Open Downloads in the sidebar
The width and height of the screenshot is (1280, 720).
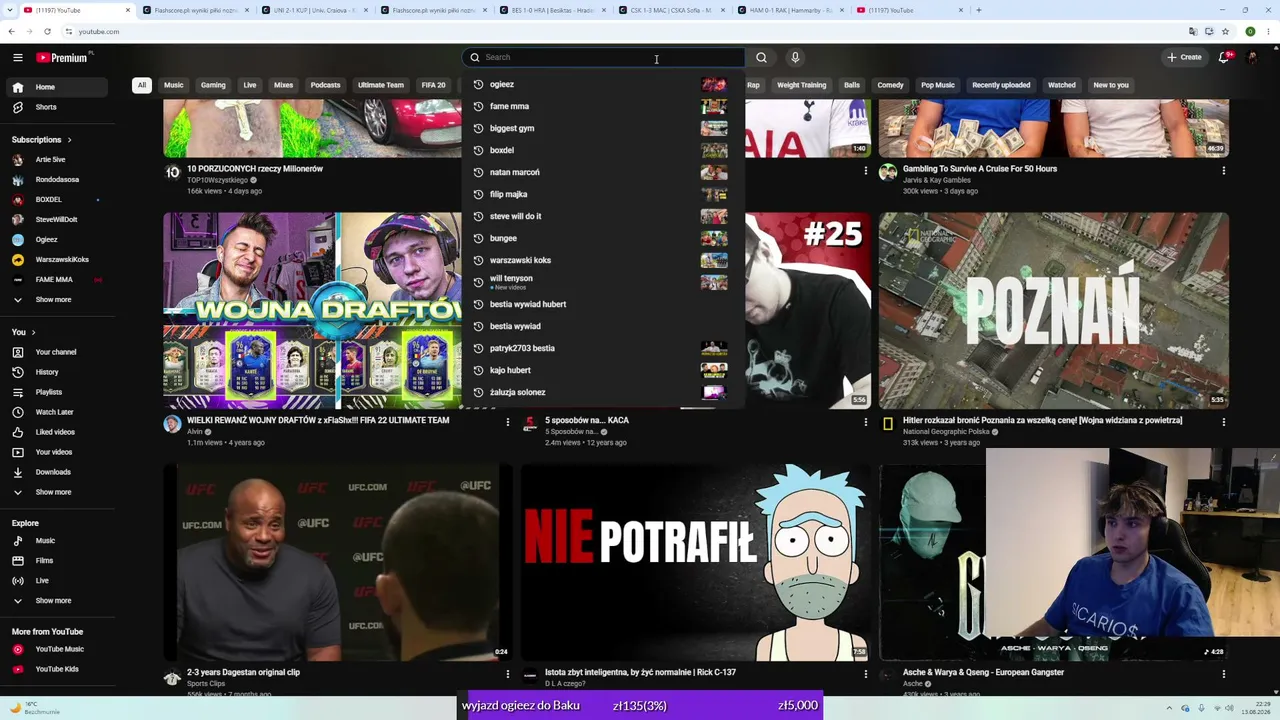click(57, 472)
